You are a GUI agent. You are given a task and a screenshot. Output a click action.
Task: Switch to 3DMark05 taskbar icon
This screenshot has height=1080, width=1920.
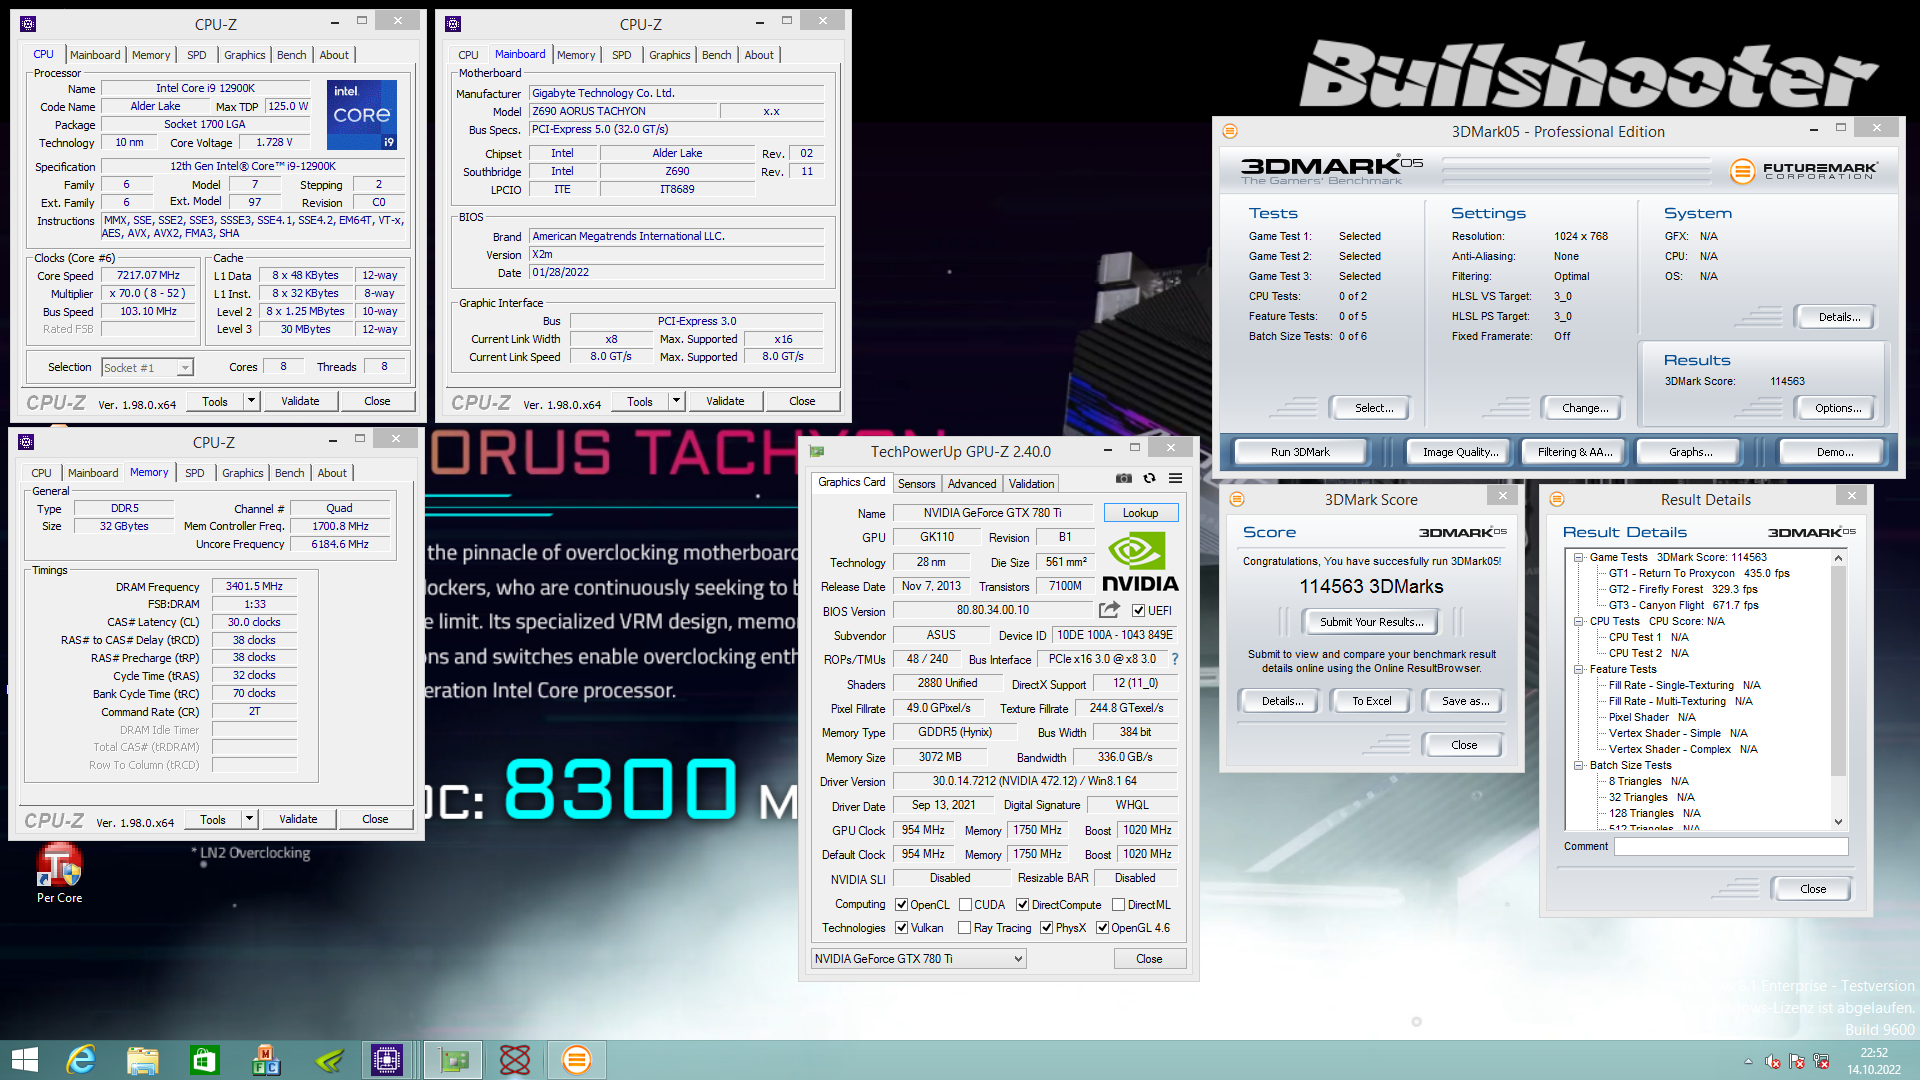(x=576, y=1060)
